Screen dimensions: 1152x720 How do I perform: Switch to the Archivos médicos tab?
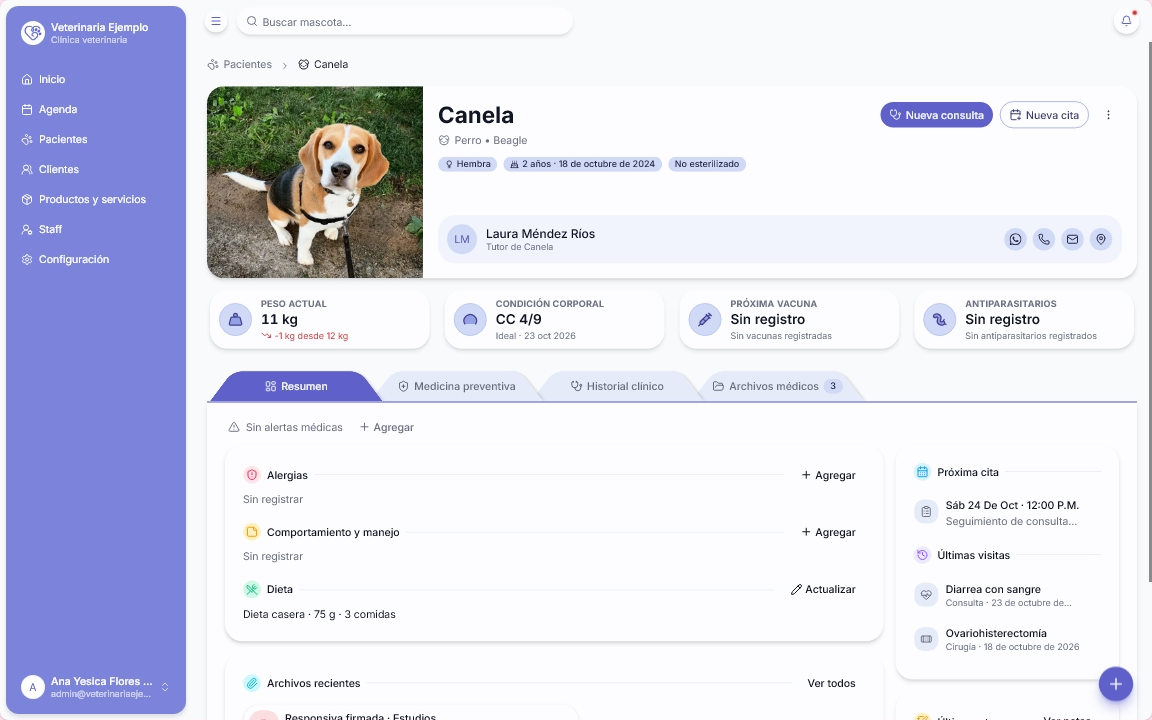point(777,386)
